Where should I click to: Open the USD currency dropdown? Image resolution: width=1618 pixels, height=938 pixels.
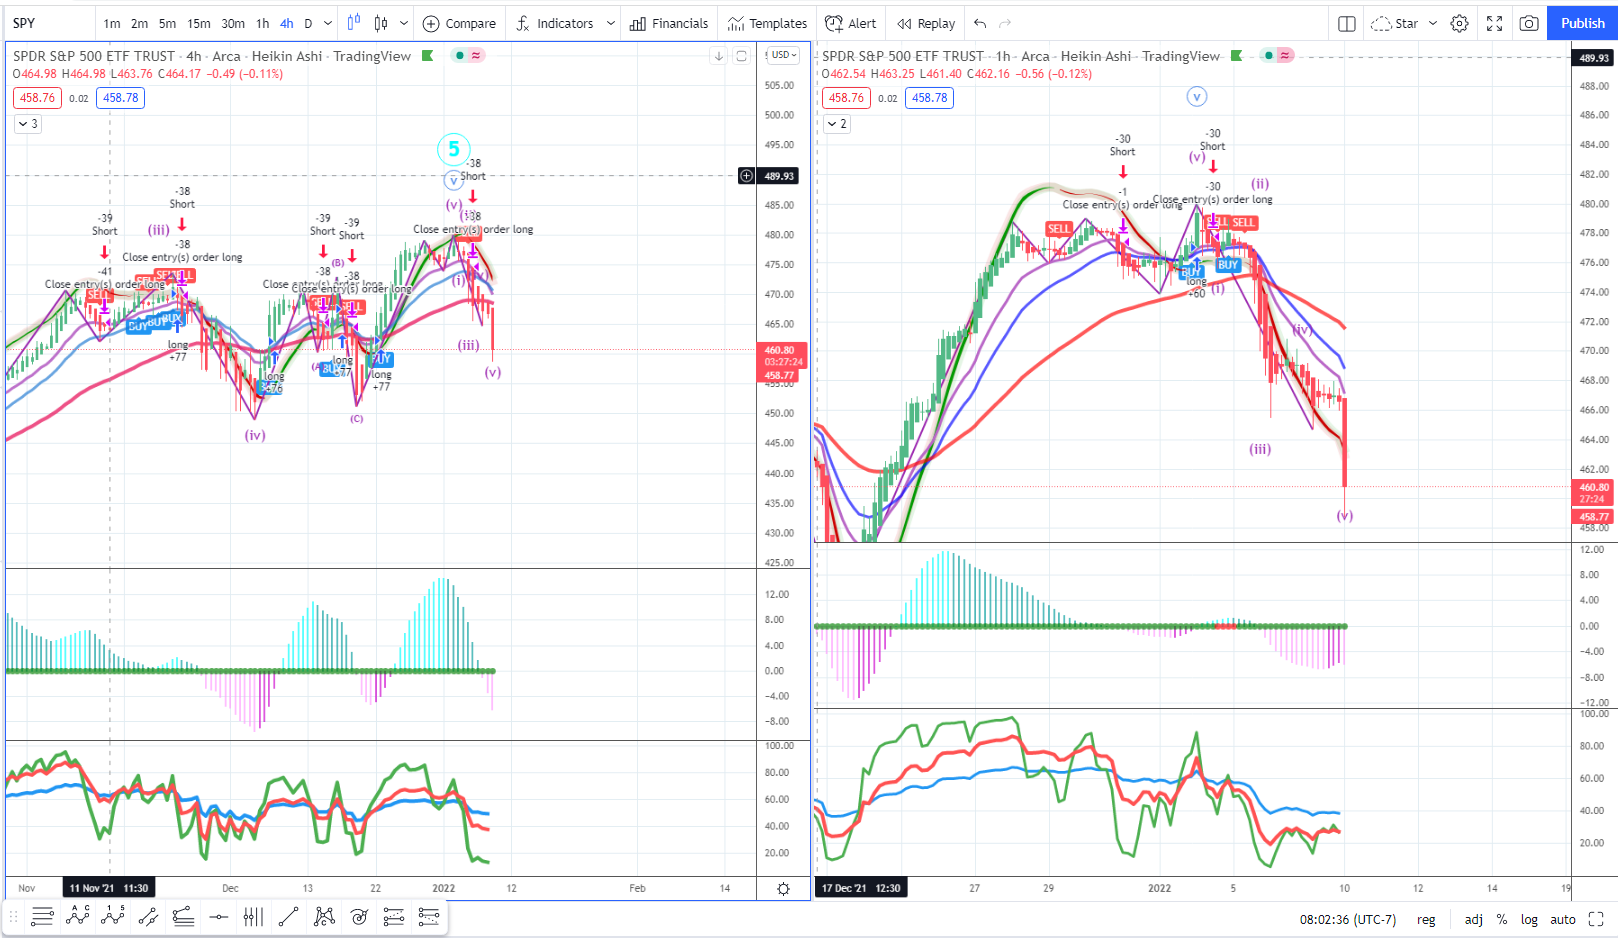coord(783,55)
